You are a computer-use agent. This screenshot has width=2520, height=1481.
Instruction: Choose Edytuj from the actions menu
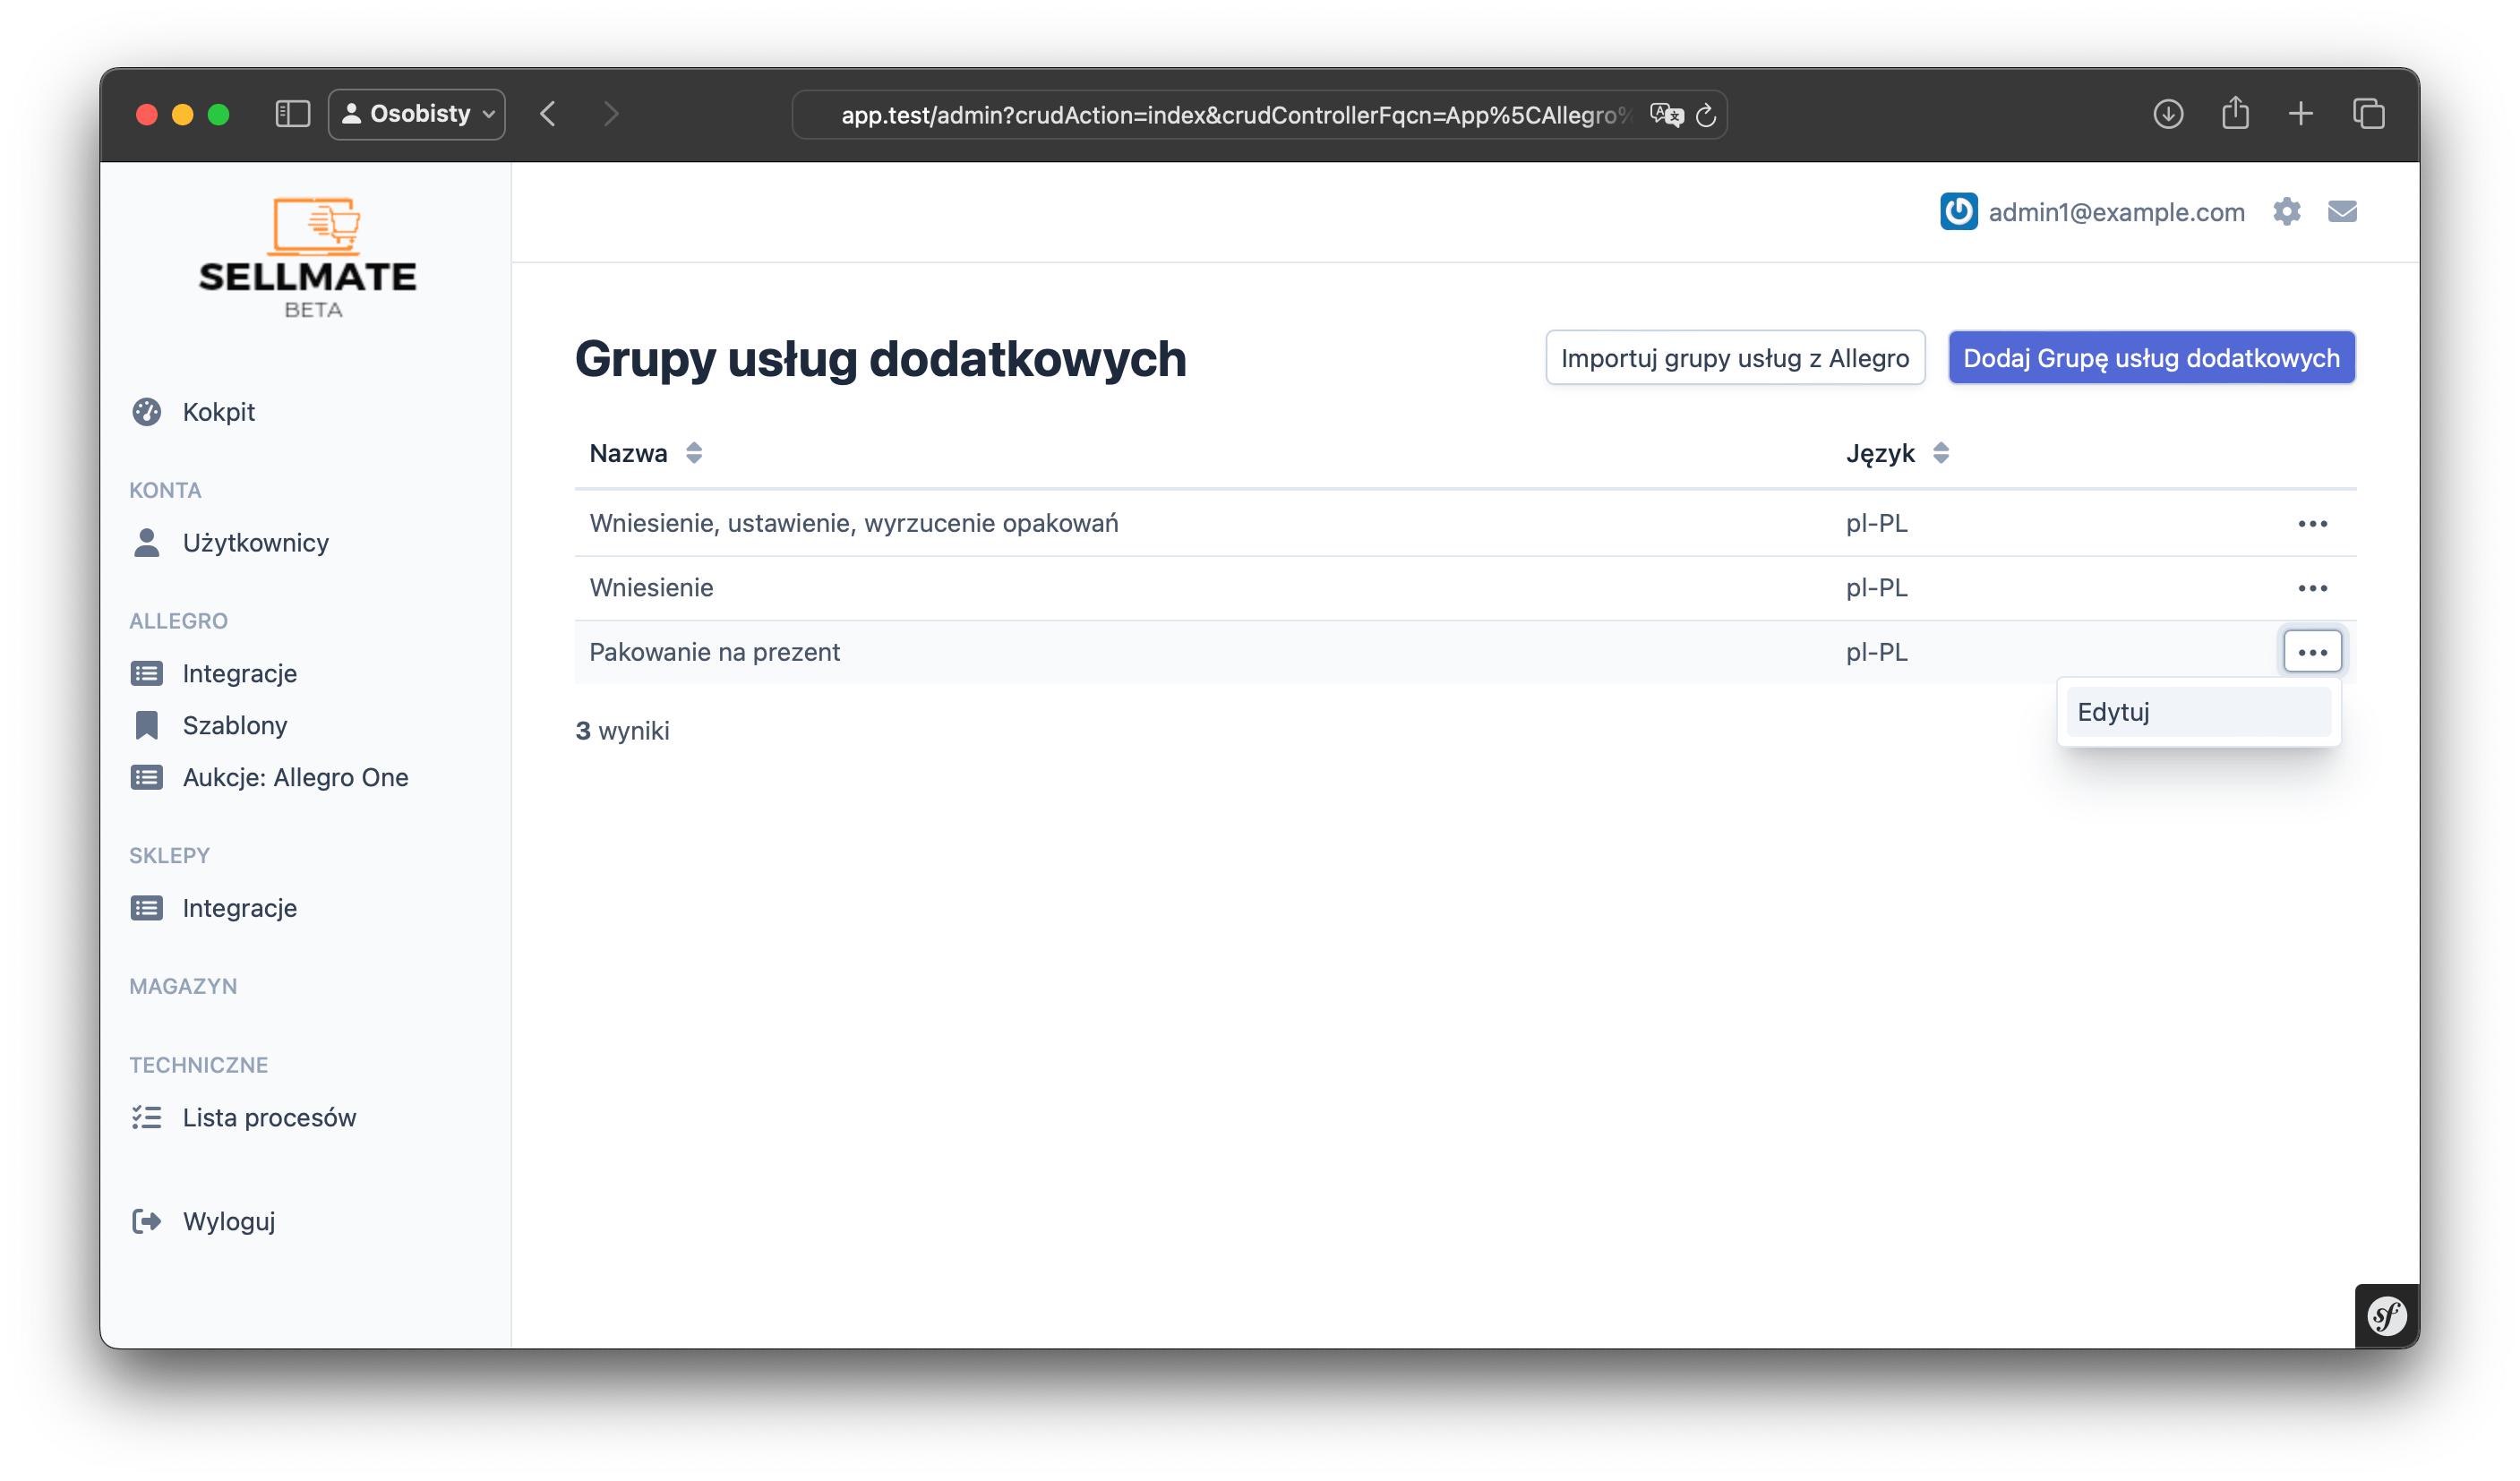tap(2200, 713)
